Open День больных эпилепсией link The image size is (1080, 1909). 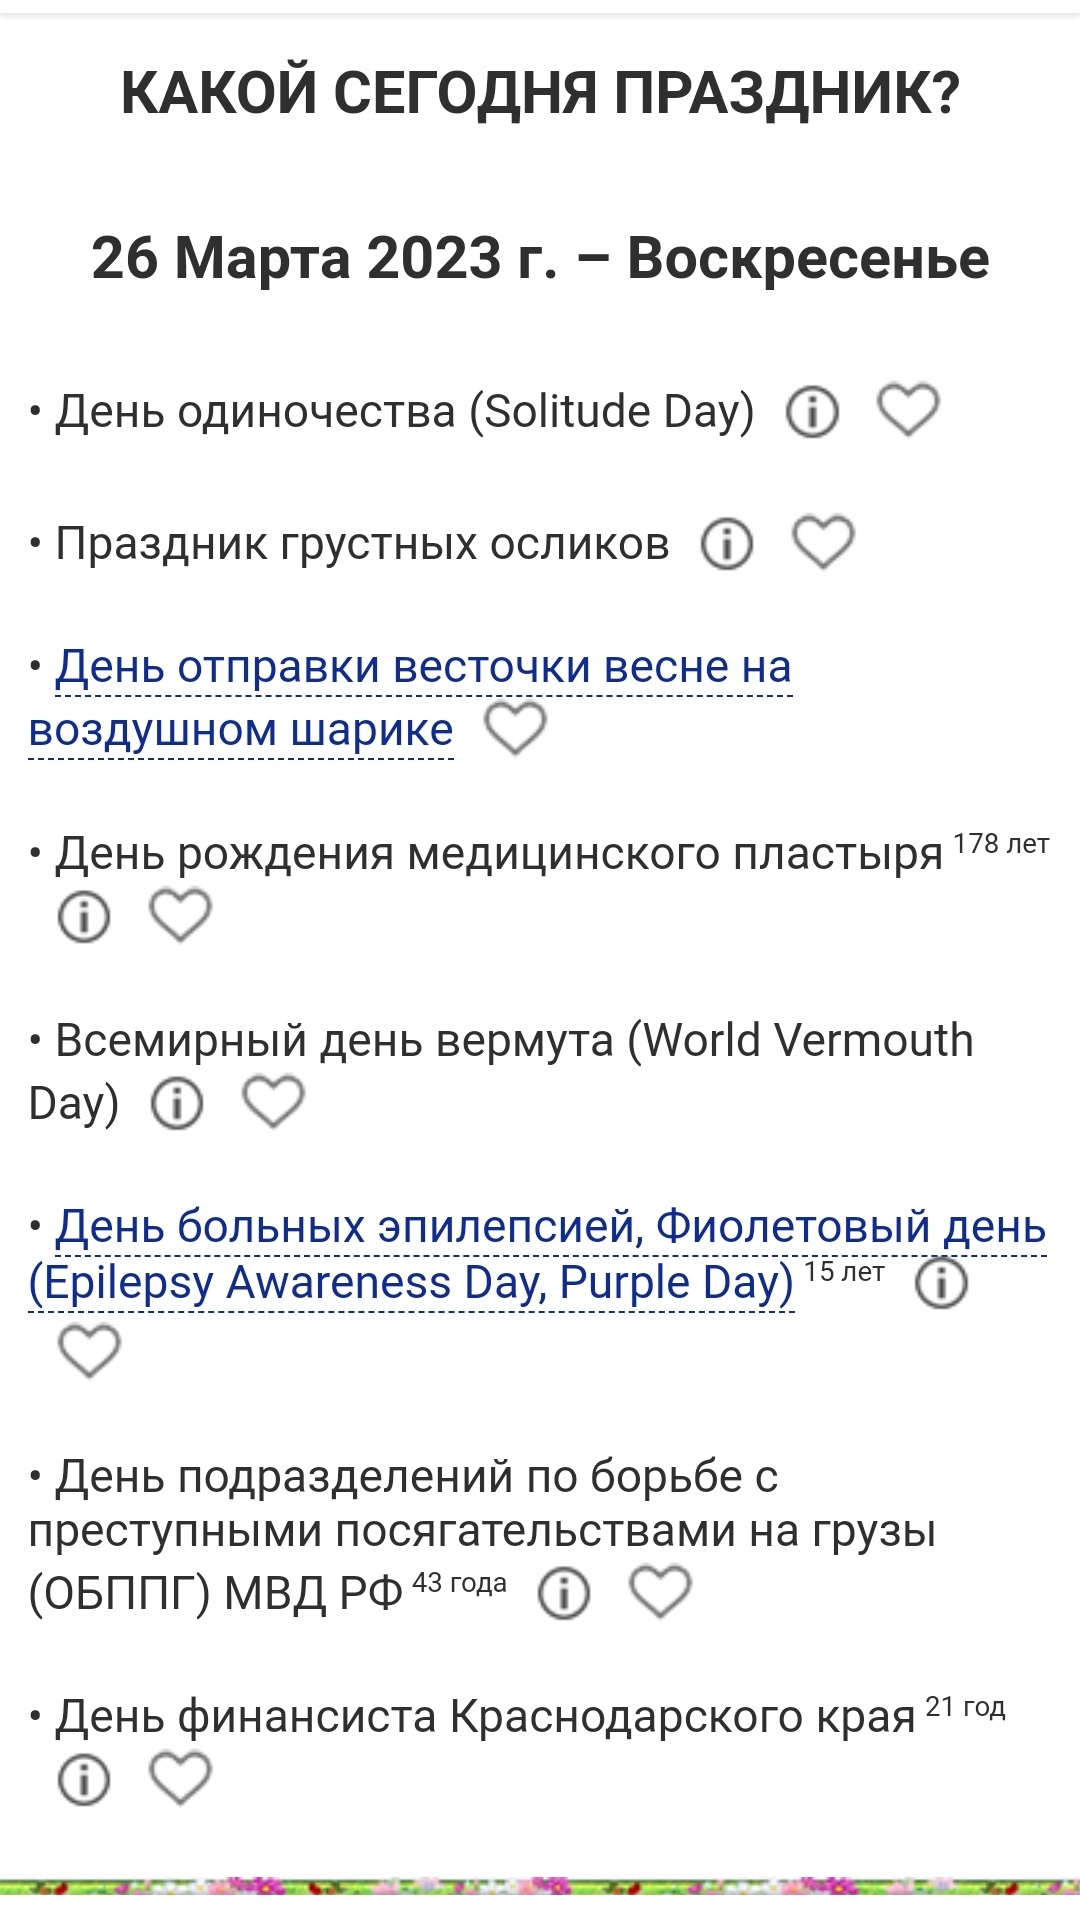550,1228
